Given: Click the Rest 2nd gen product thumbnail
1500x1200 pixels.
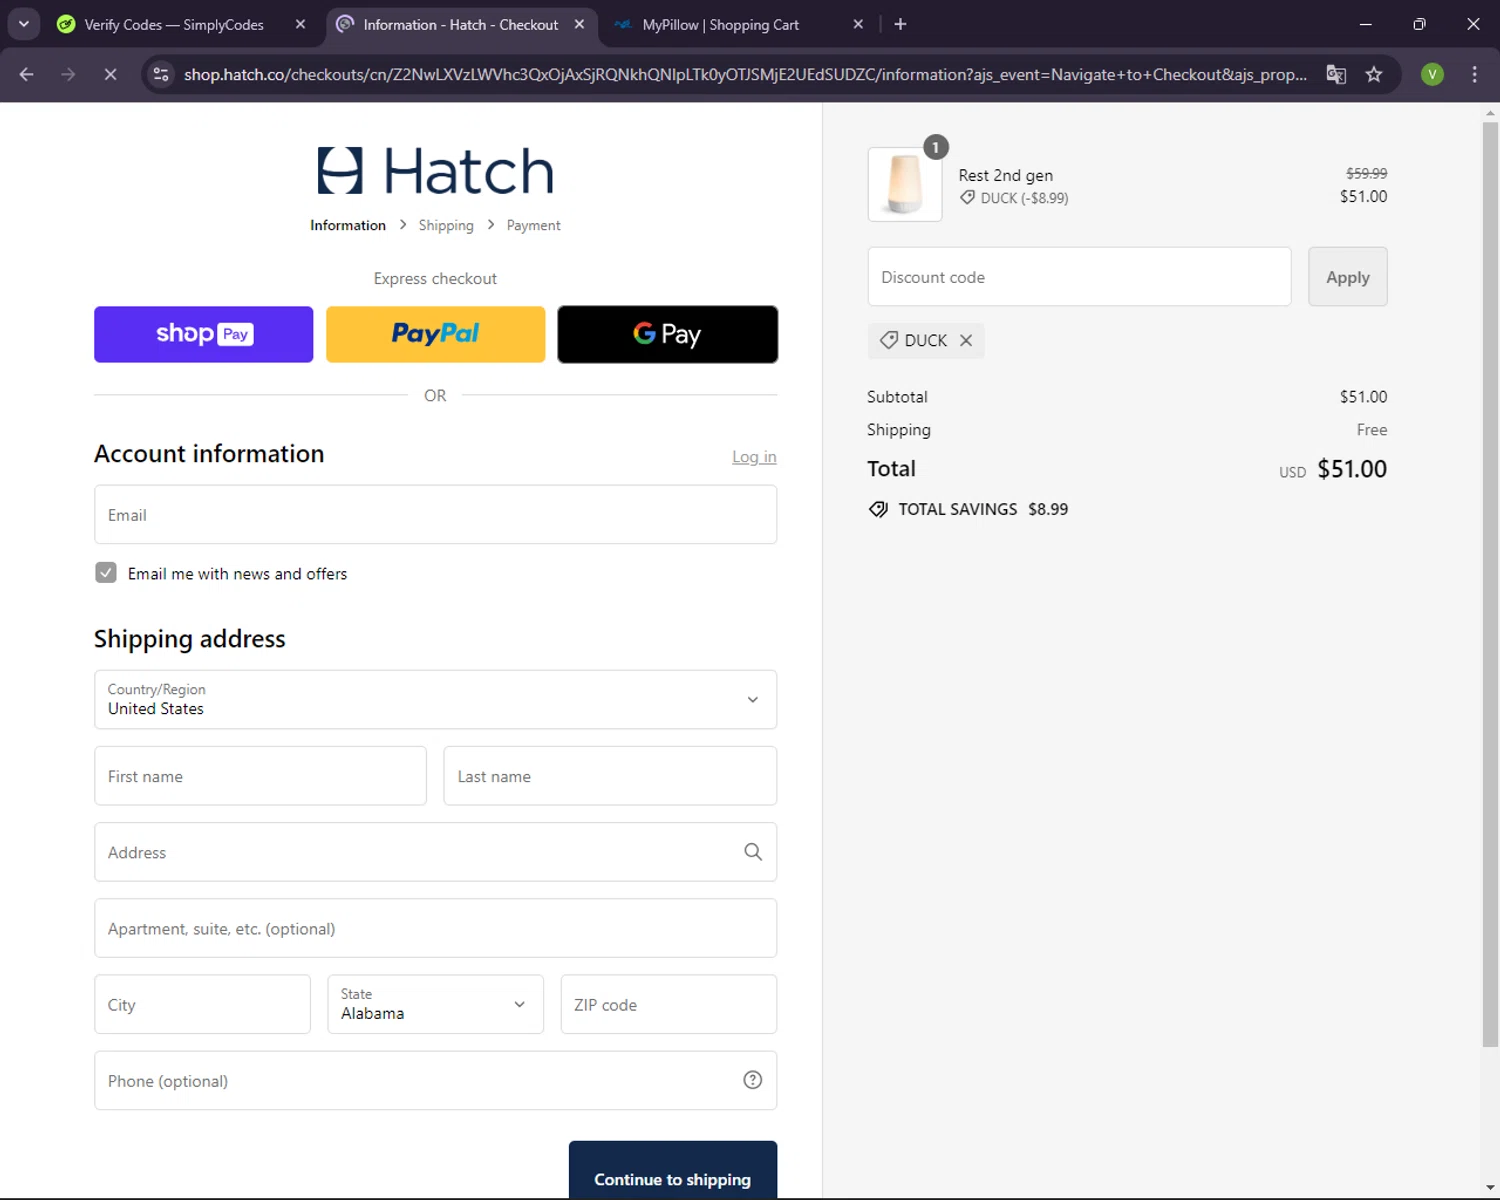Looking at the screenshot, I should click(x=905, y=185).
